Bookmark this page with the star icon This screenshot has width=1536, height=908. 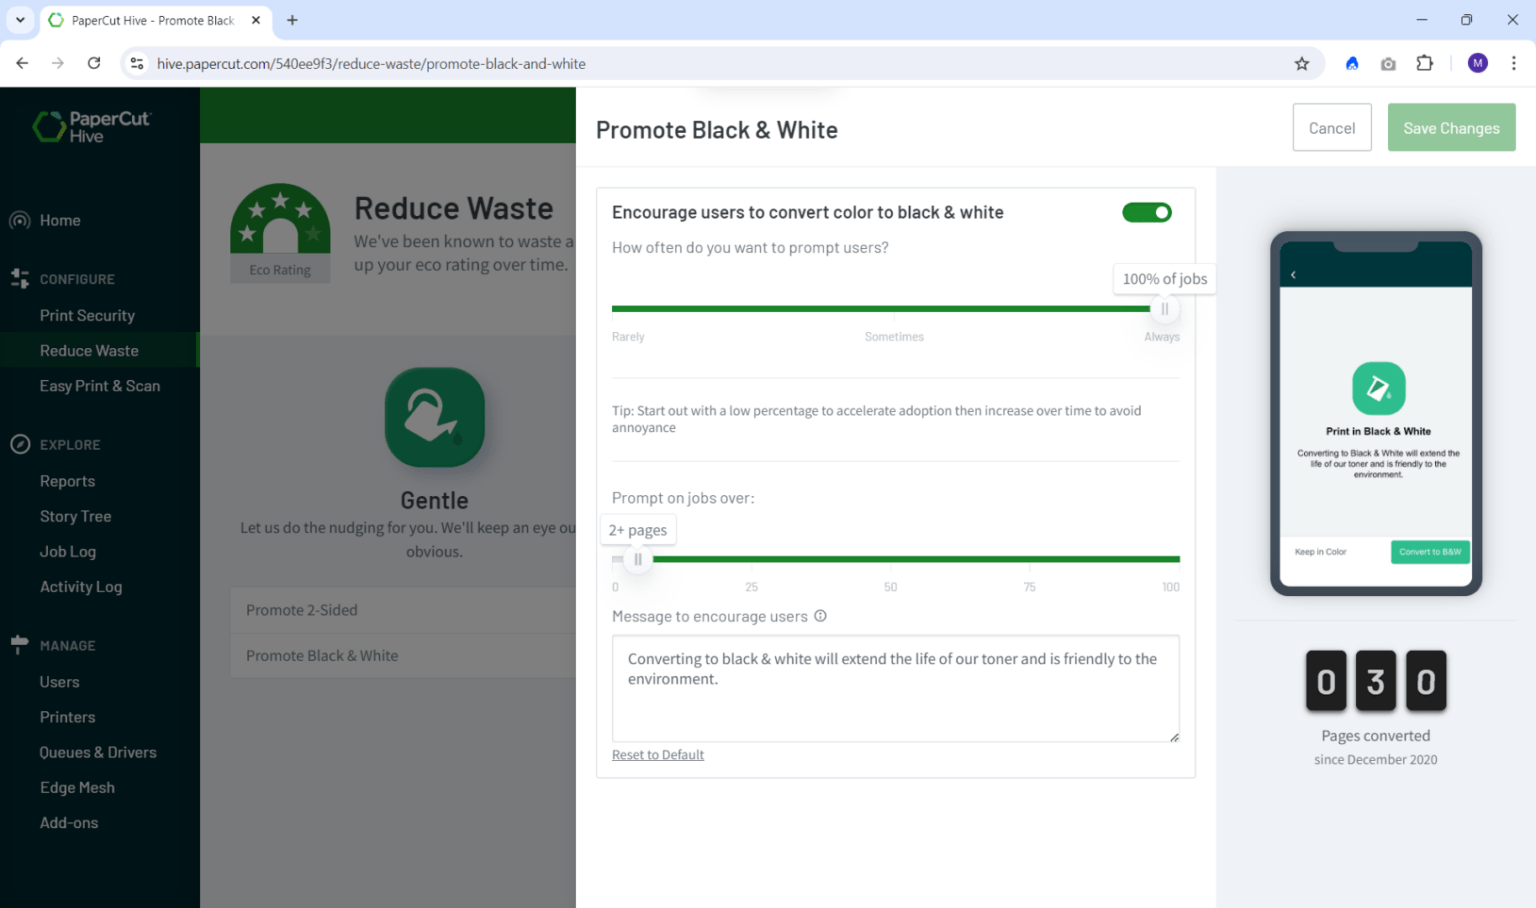[x=1301, y=64]
